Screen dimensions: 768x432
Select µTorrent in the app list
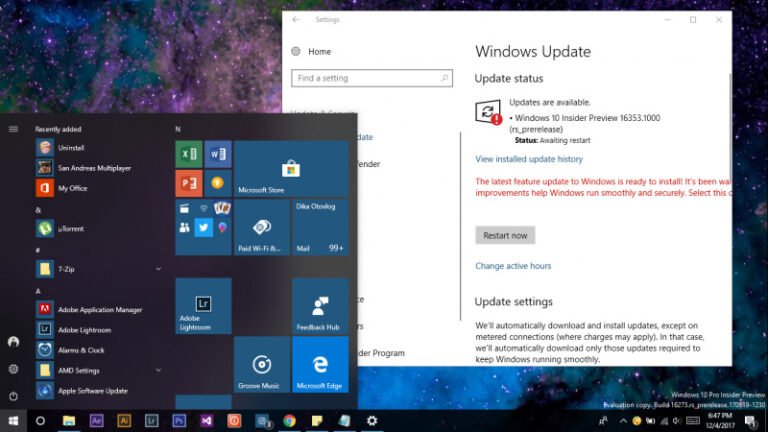click(x=70, y=229)
